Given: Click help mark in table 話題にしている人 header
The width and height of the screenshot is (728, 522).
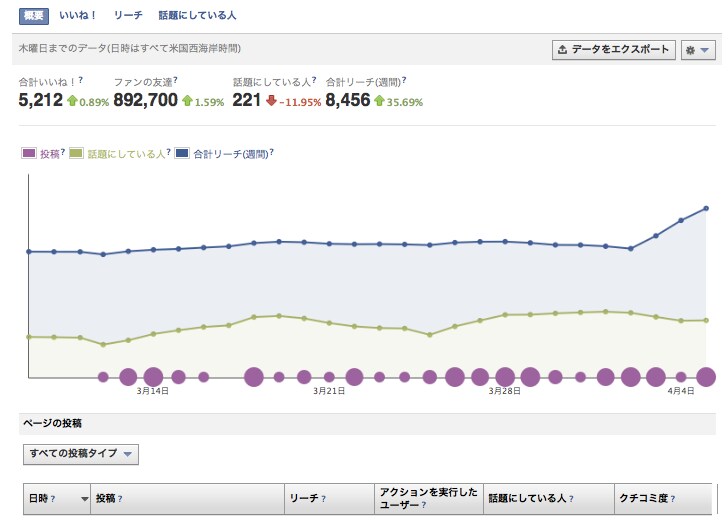Looking at the screenshot, I should tap(571, 499).
